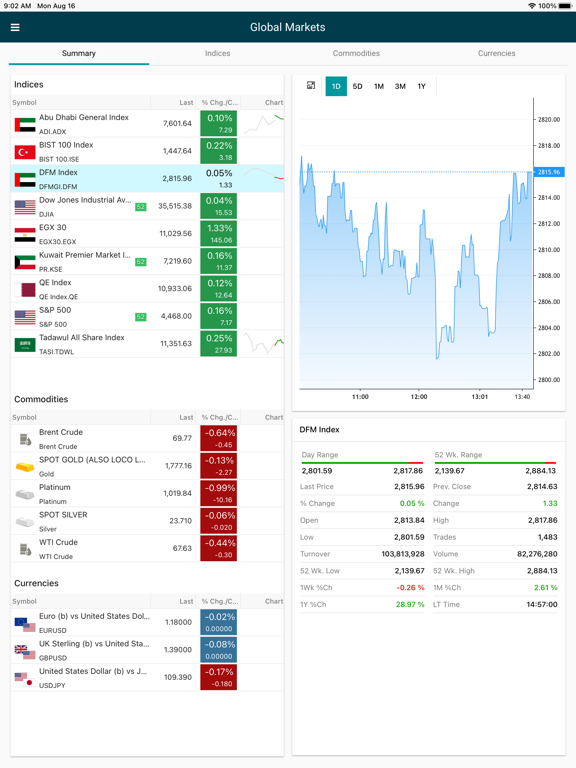The width and height of the screenshot is (576, 768).
Task: Select the Dow Jones Industrial Average row
Action: 147,206
